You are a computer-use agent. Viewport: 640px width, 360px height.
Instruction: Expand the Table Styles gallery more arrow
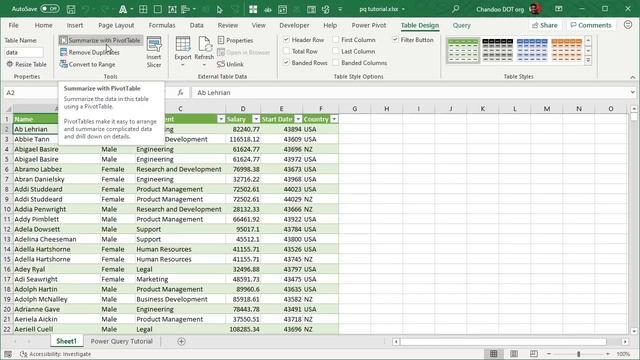(x=588, y=60)
